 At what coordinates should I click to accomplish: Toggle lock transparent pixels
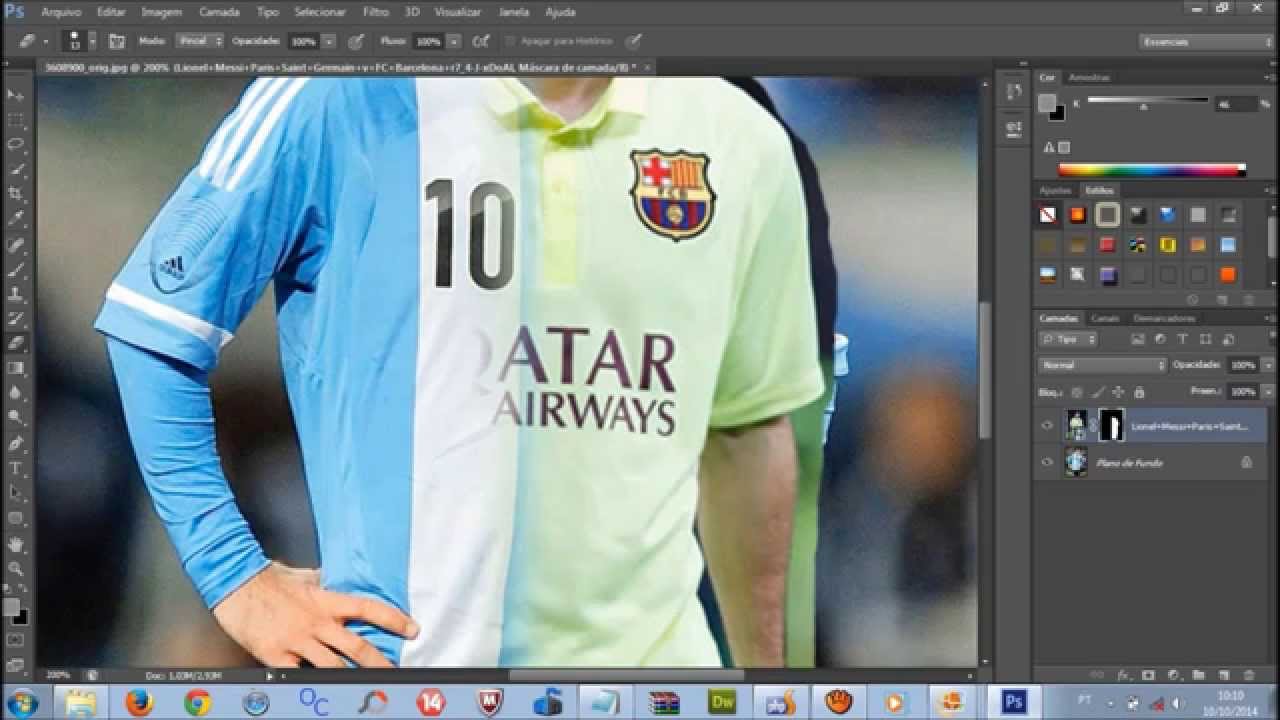click(1076, 392)
